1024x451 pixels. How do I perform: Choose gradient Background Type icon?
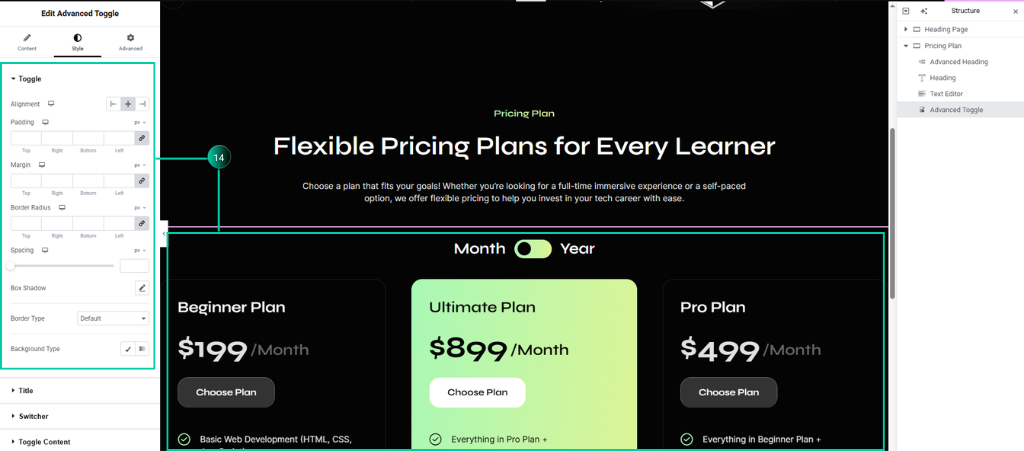tap(142, 349)
